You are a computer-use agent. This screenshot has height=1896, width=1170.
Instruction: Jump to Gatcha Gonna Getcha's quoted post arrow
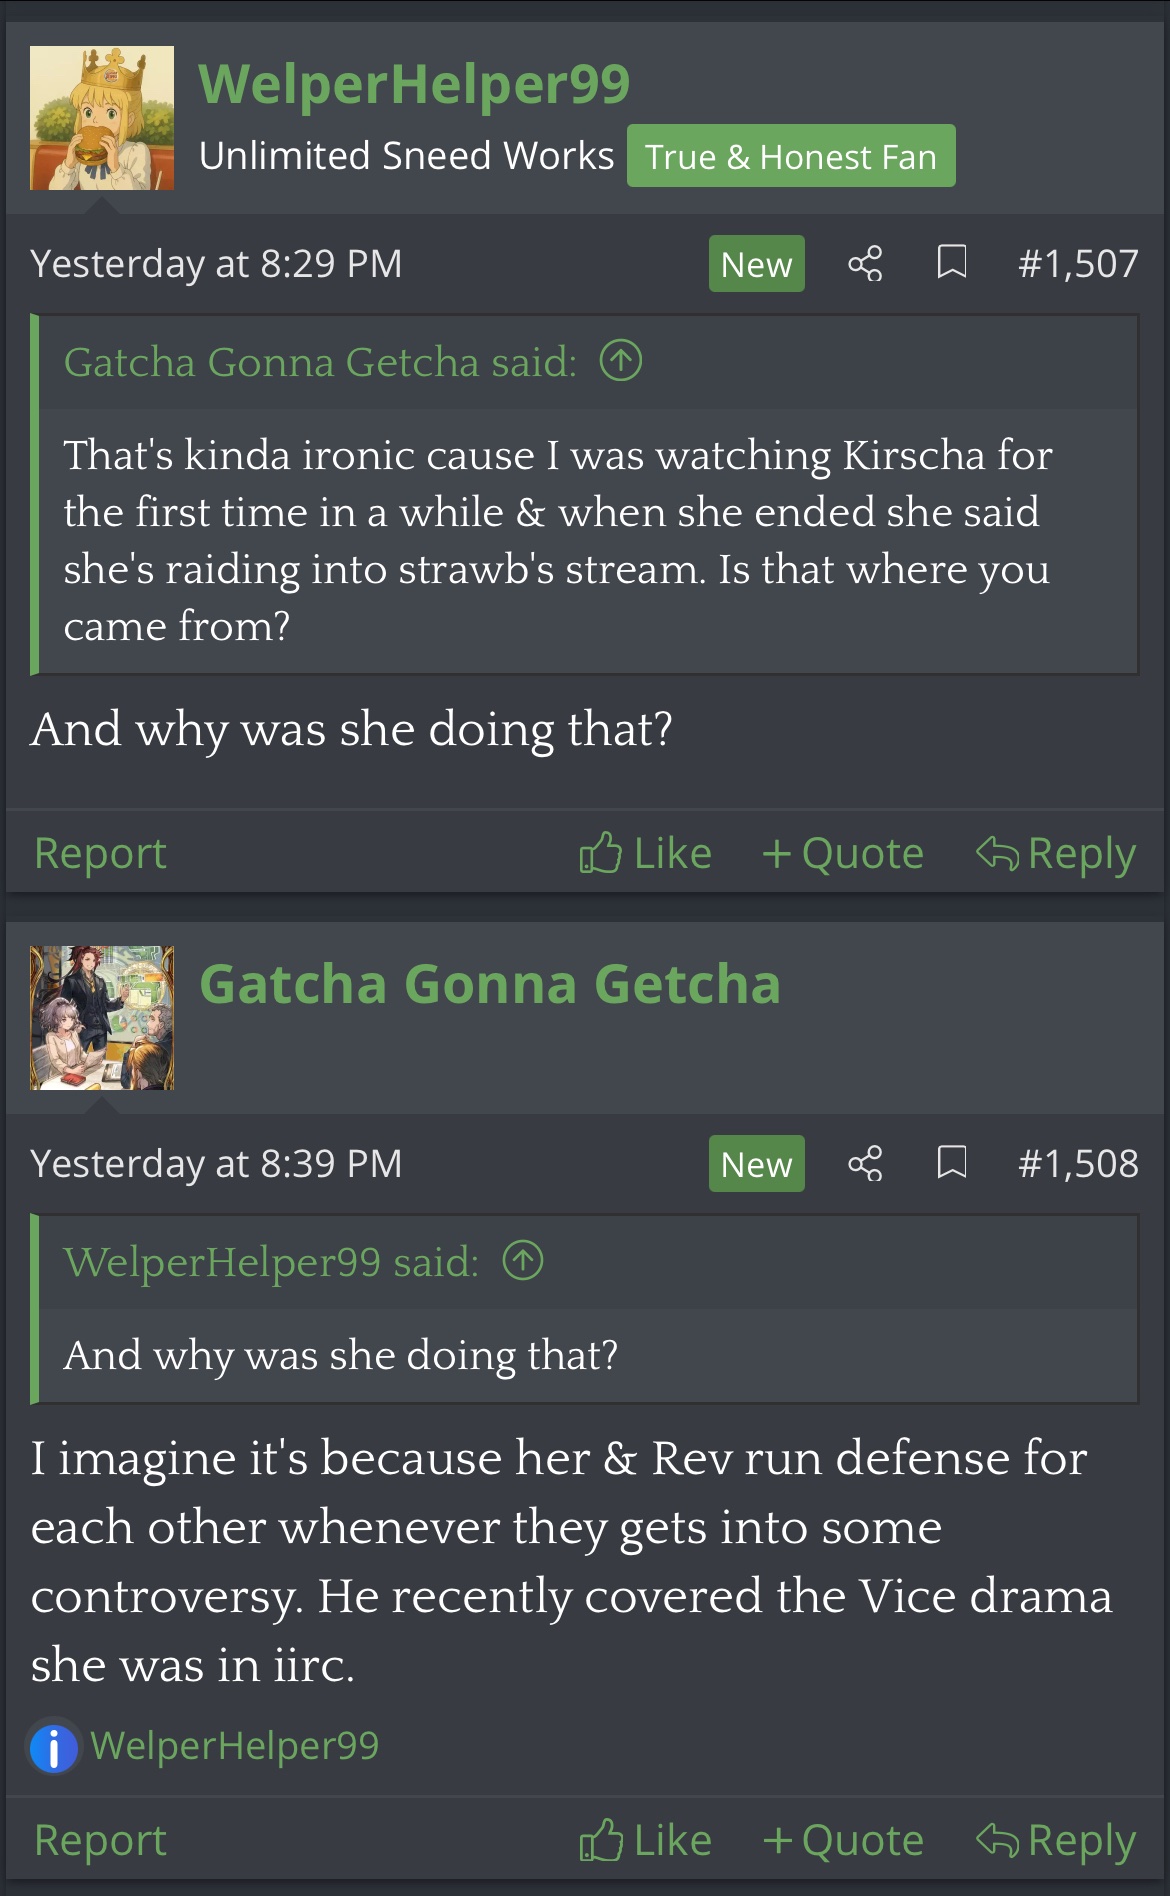tap(621, 361)
